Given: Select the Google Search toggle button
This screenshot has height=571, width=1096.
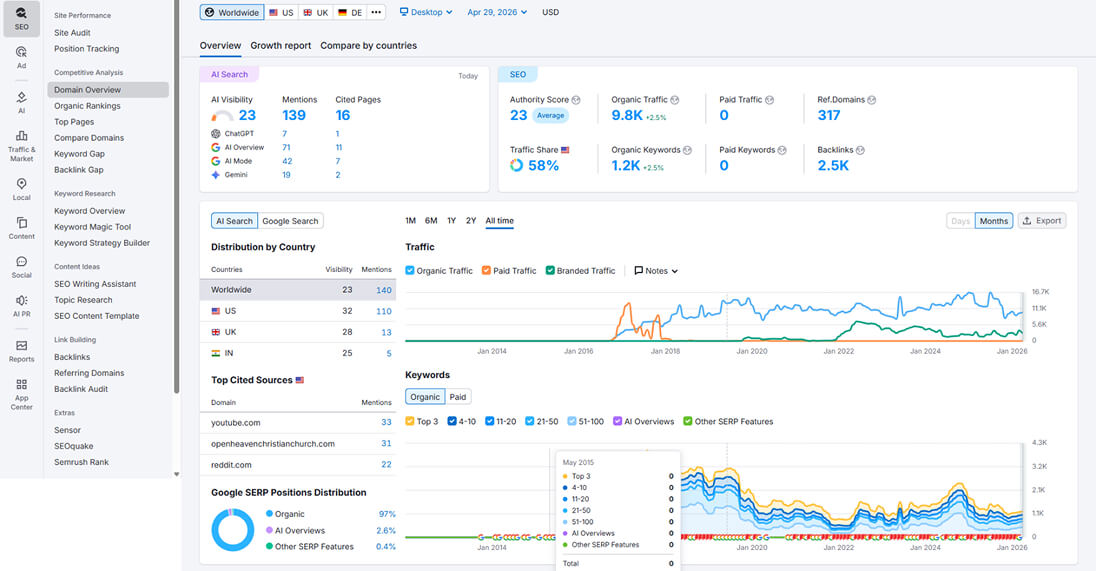Looking at the screenshot, I should [x=290, y=221].
